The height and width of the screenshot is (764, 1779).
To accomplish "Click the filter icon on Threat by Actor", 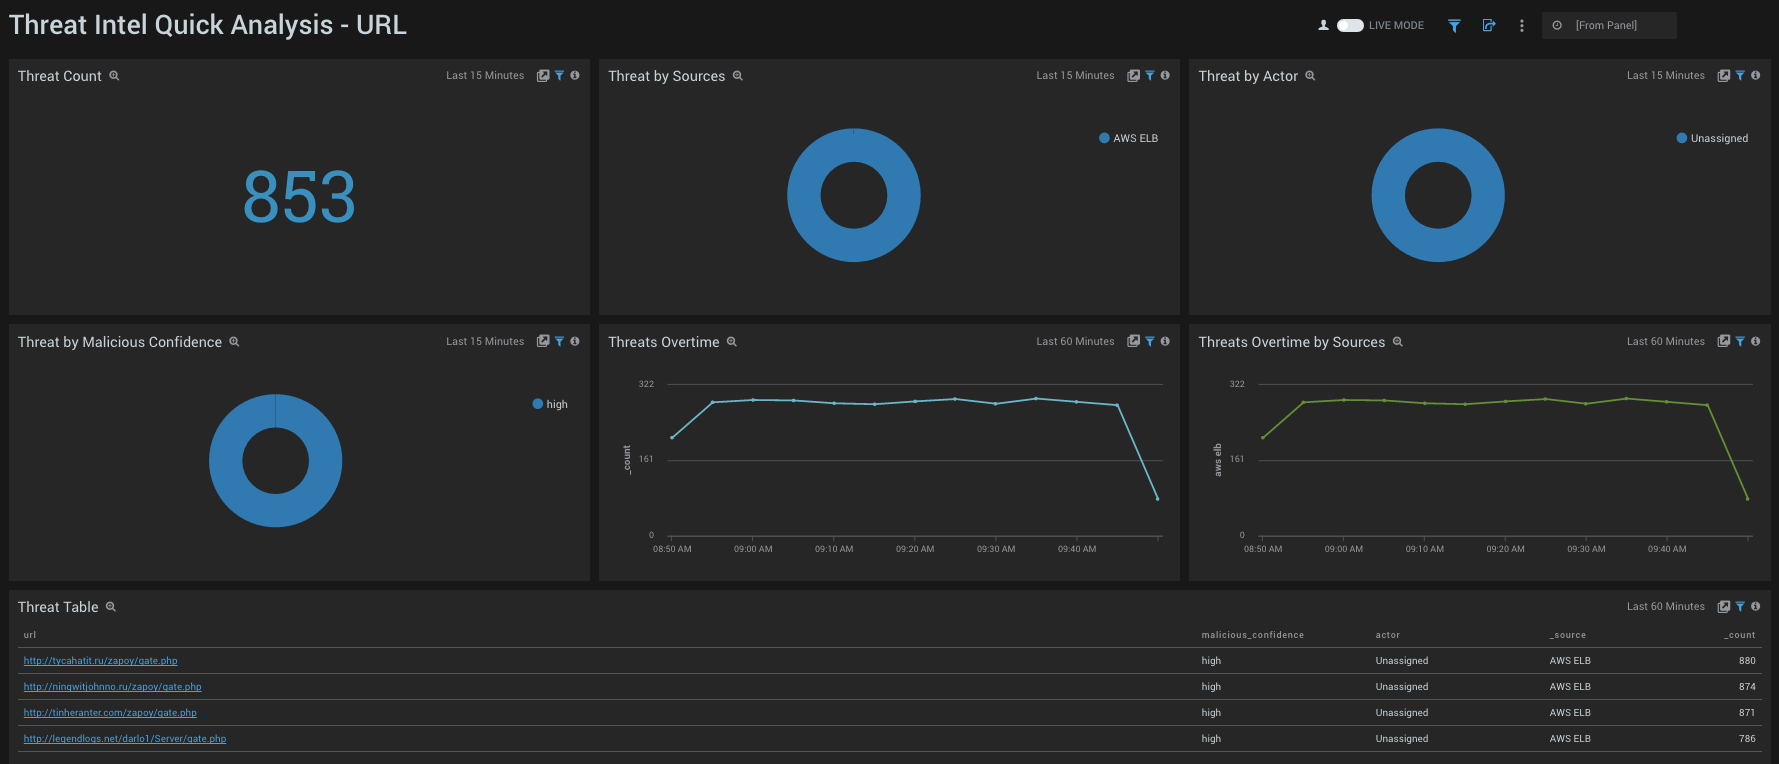I will pos(1740,76).
